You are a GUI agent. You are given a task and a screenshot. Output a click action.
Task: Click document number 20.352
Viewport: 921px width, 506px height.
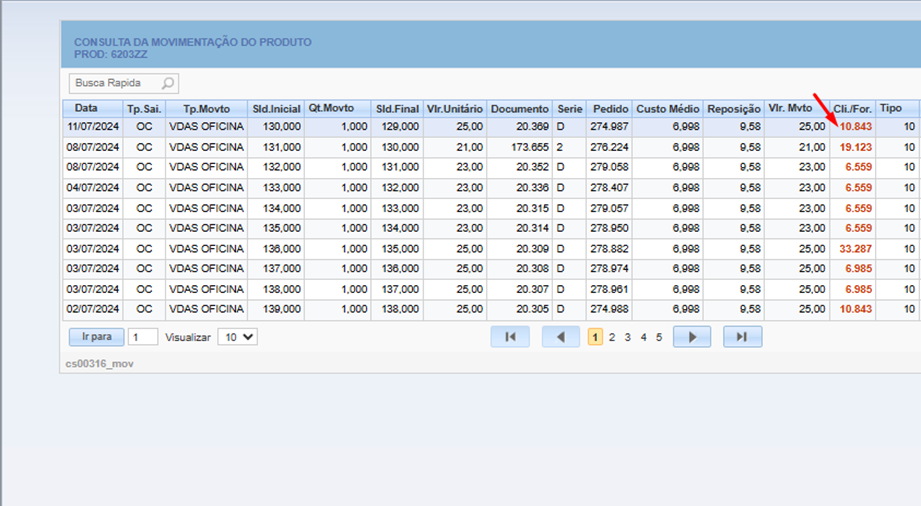click(x=532, y=167)
